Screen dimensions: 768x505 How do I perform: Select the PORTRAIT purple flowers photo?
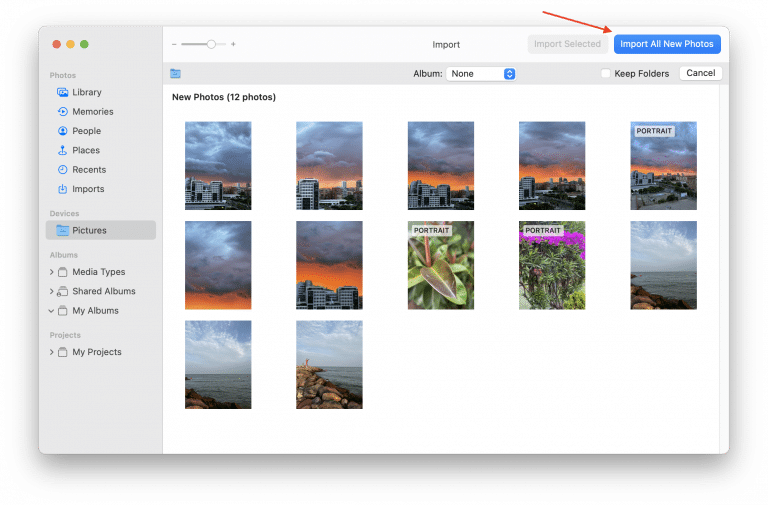pyautogui.click(x=552, y=265)
